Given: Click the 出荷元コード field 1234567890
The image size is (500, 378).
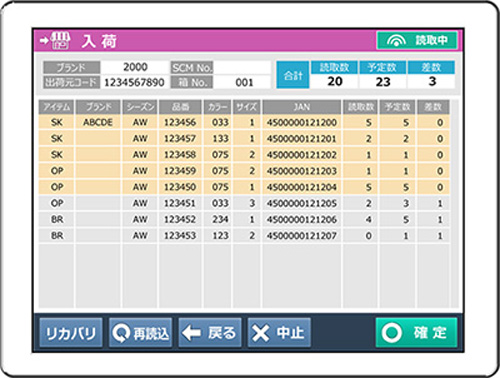Looking at the screenshot, I should [135, 82].
